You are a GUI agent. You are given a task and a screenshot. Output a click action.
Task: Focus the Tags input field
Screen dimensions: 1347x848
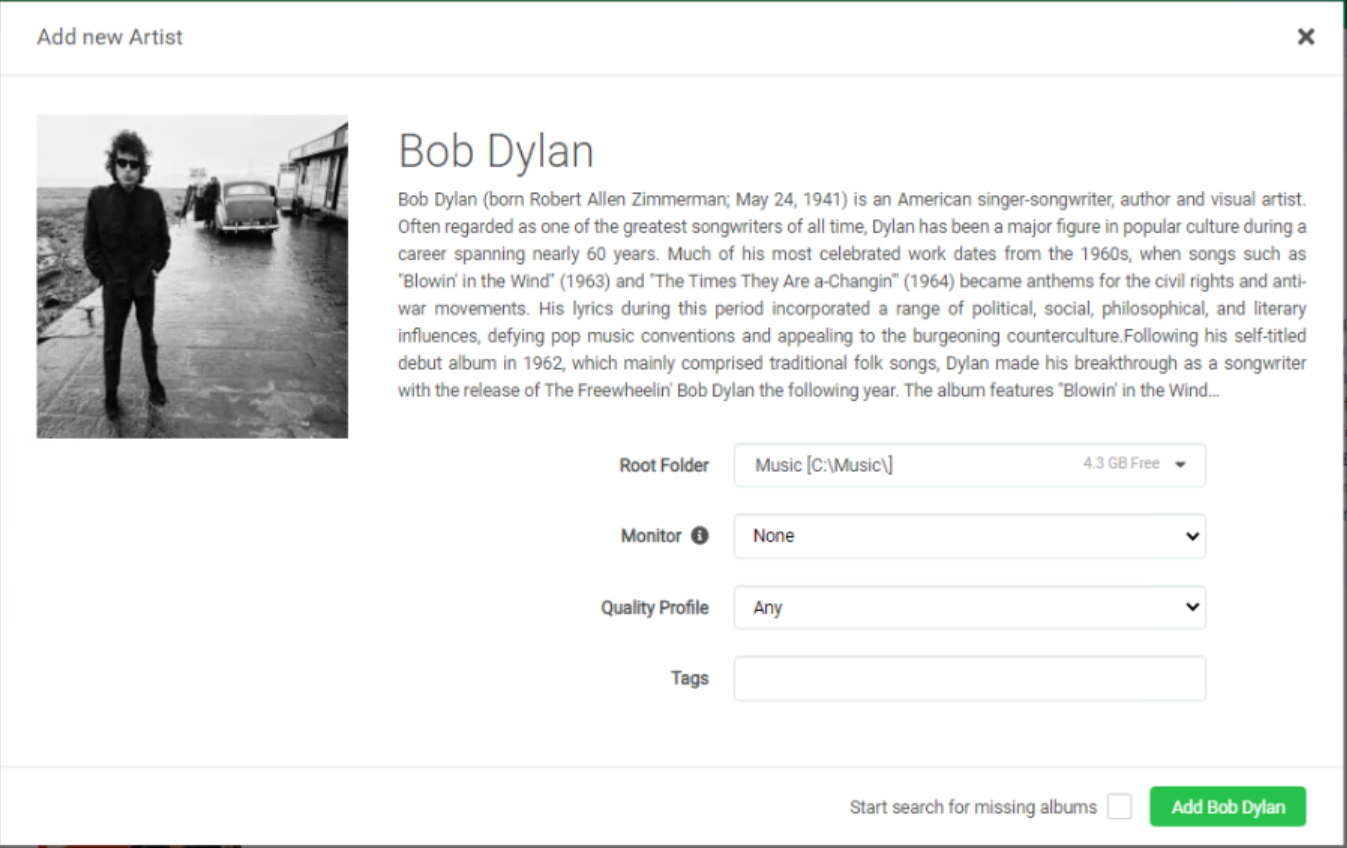(x=970, y=678)
